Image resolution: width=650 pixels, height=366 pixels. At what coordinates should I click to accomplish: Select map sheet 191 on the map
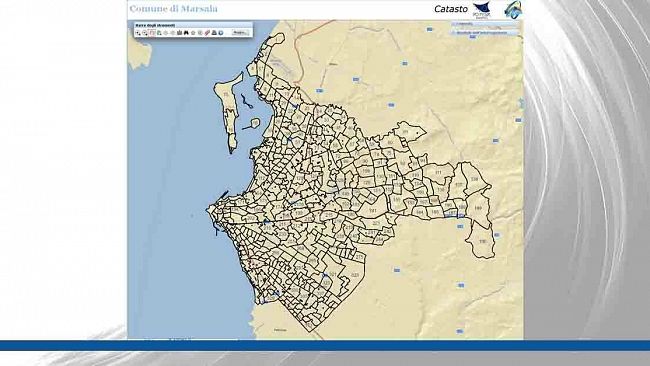tap(372, 211)
